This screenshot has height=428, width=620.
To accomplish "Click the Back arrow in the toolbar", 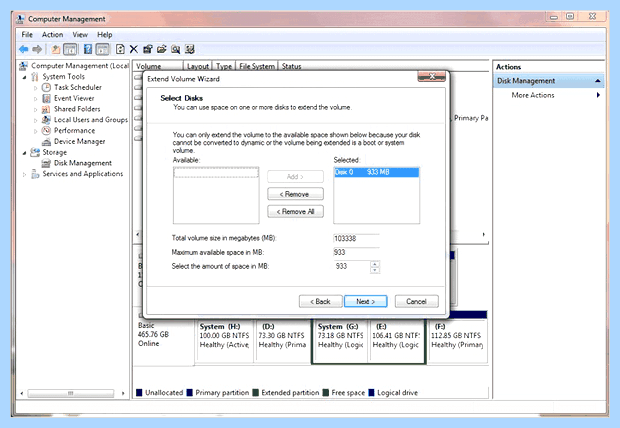I will (x=24, y=49).
